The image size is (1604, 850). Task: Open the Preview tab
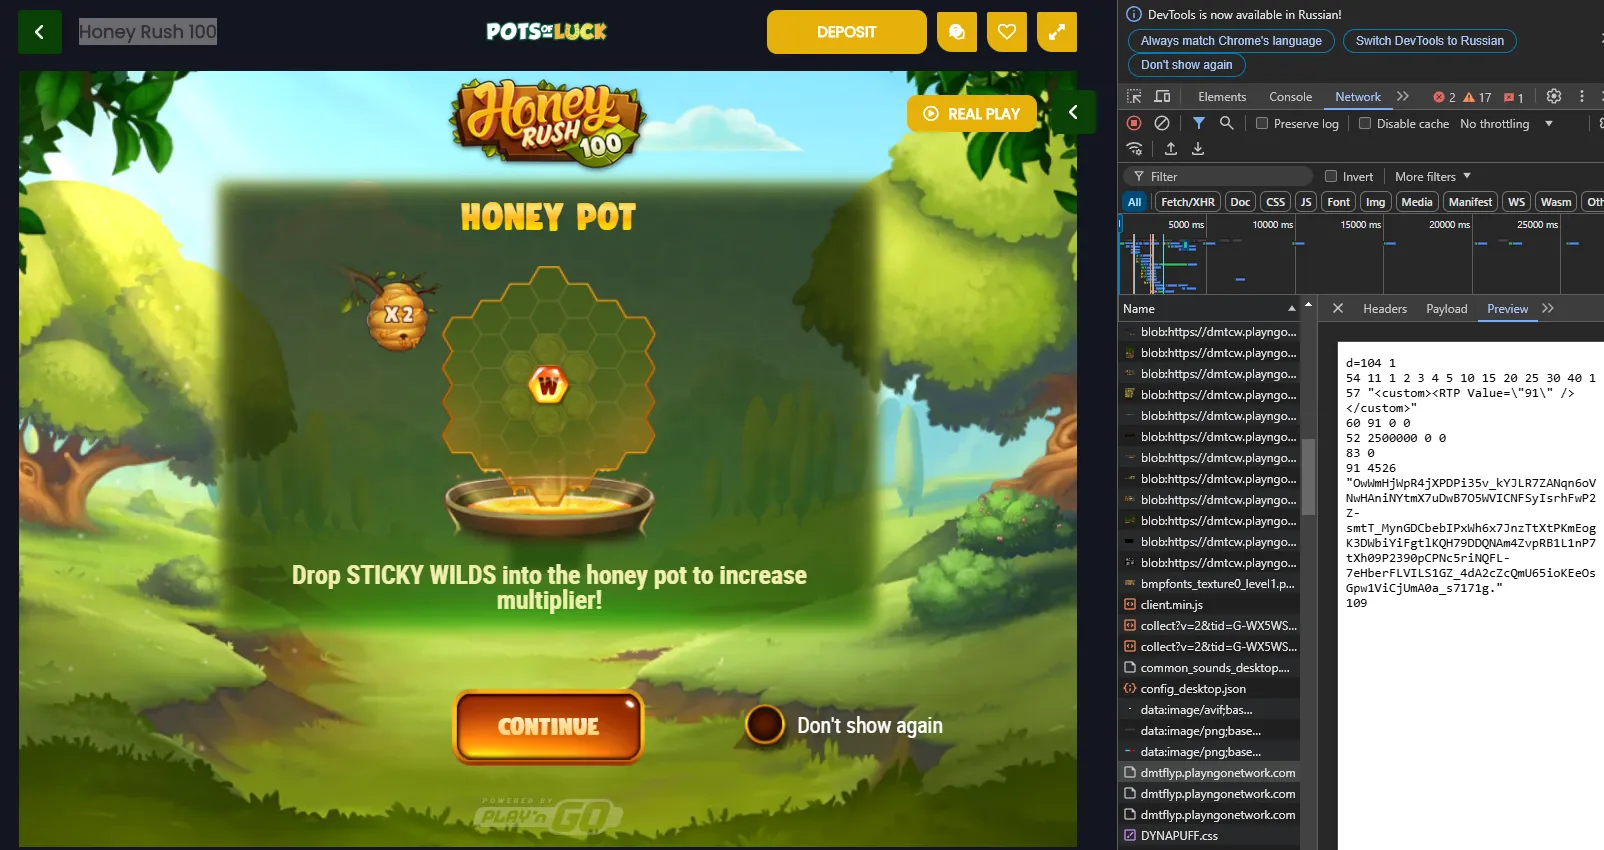point(1507,309)
